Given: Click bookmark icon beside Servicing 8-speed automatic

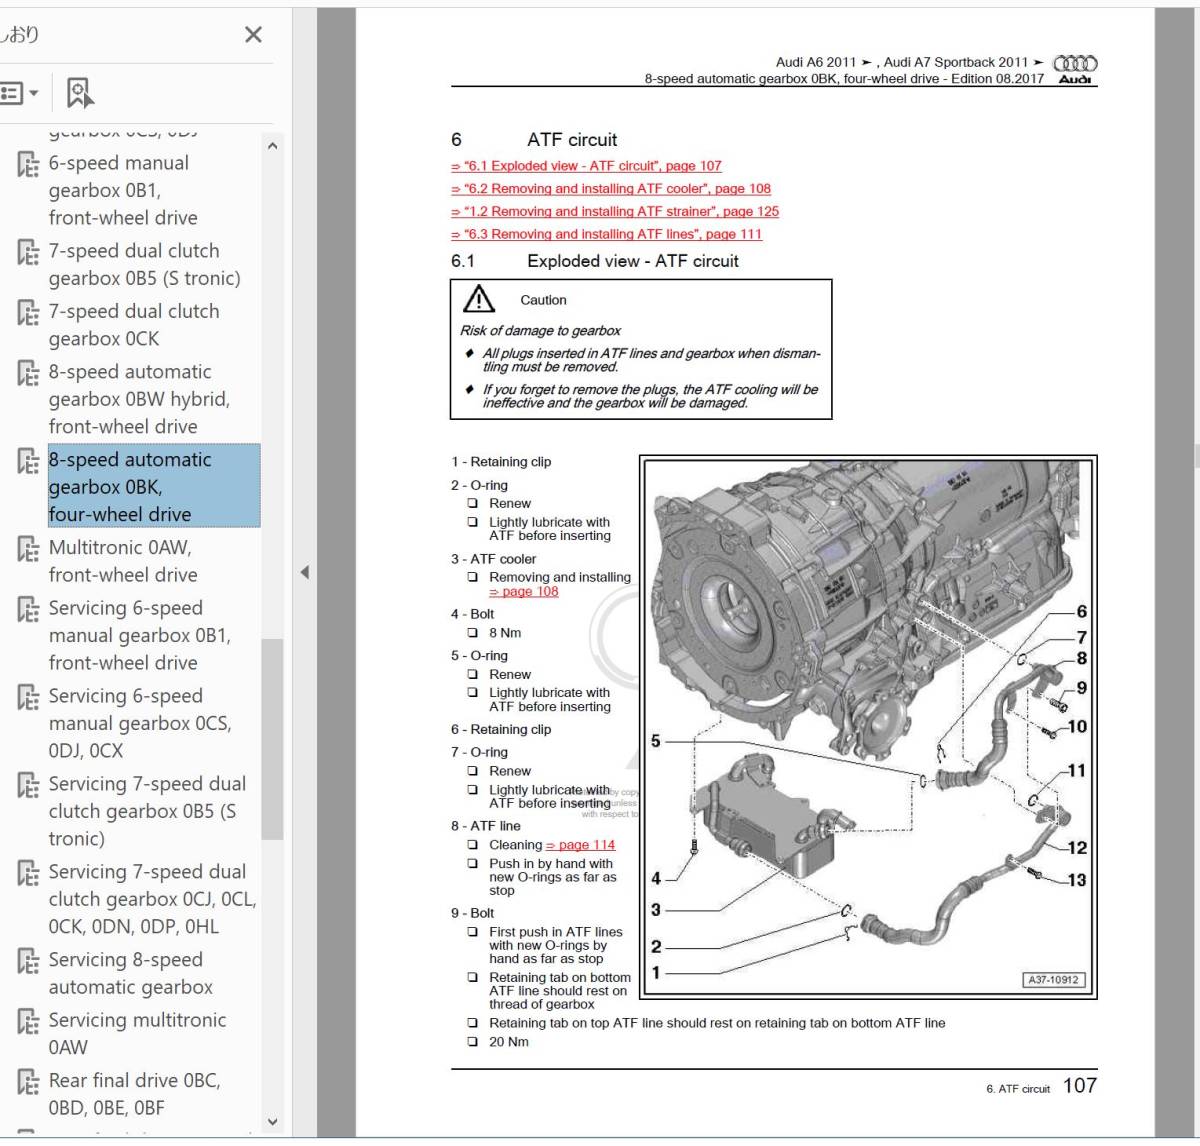Looking at the screenshot, I should click(28, 961).
